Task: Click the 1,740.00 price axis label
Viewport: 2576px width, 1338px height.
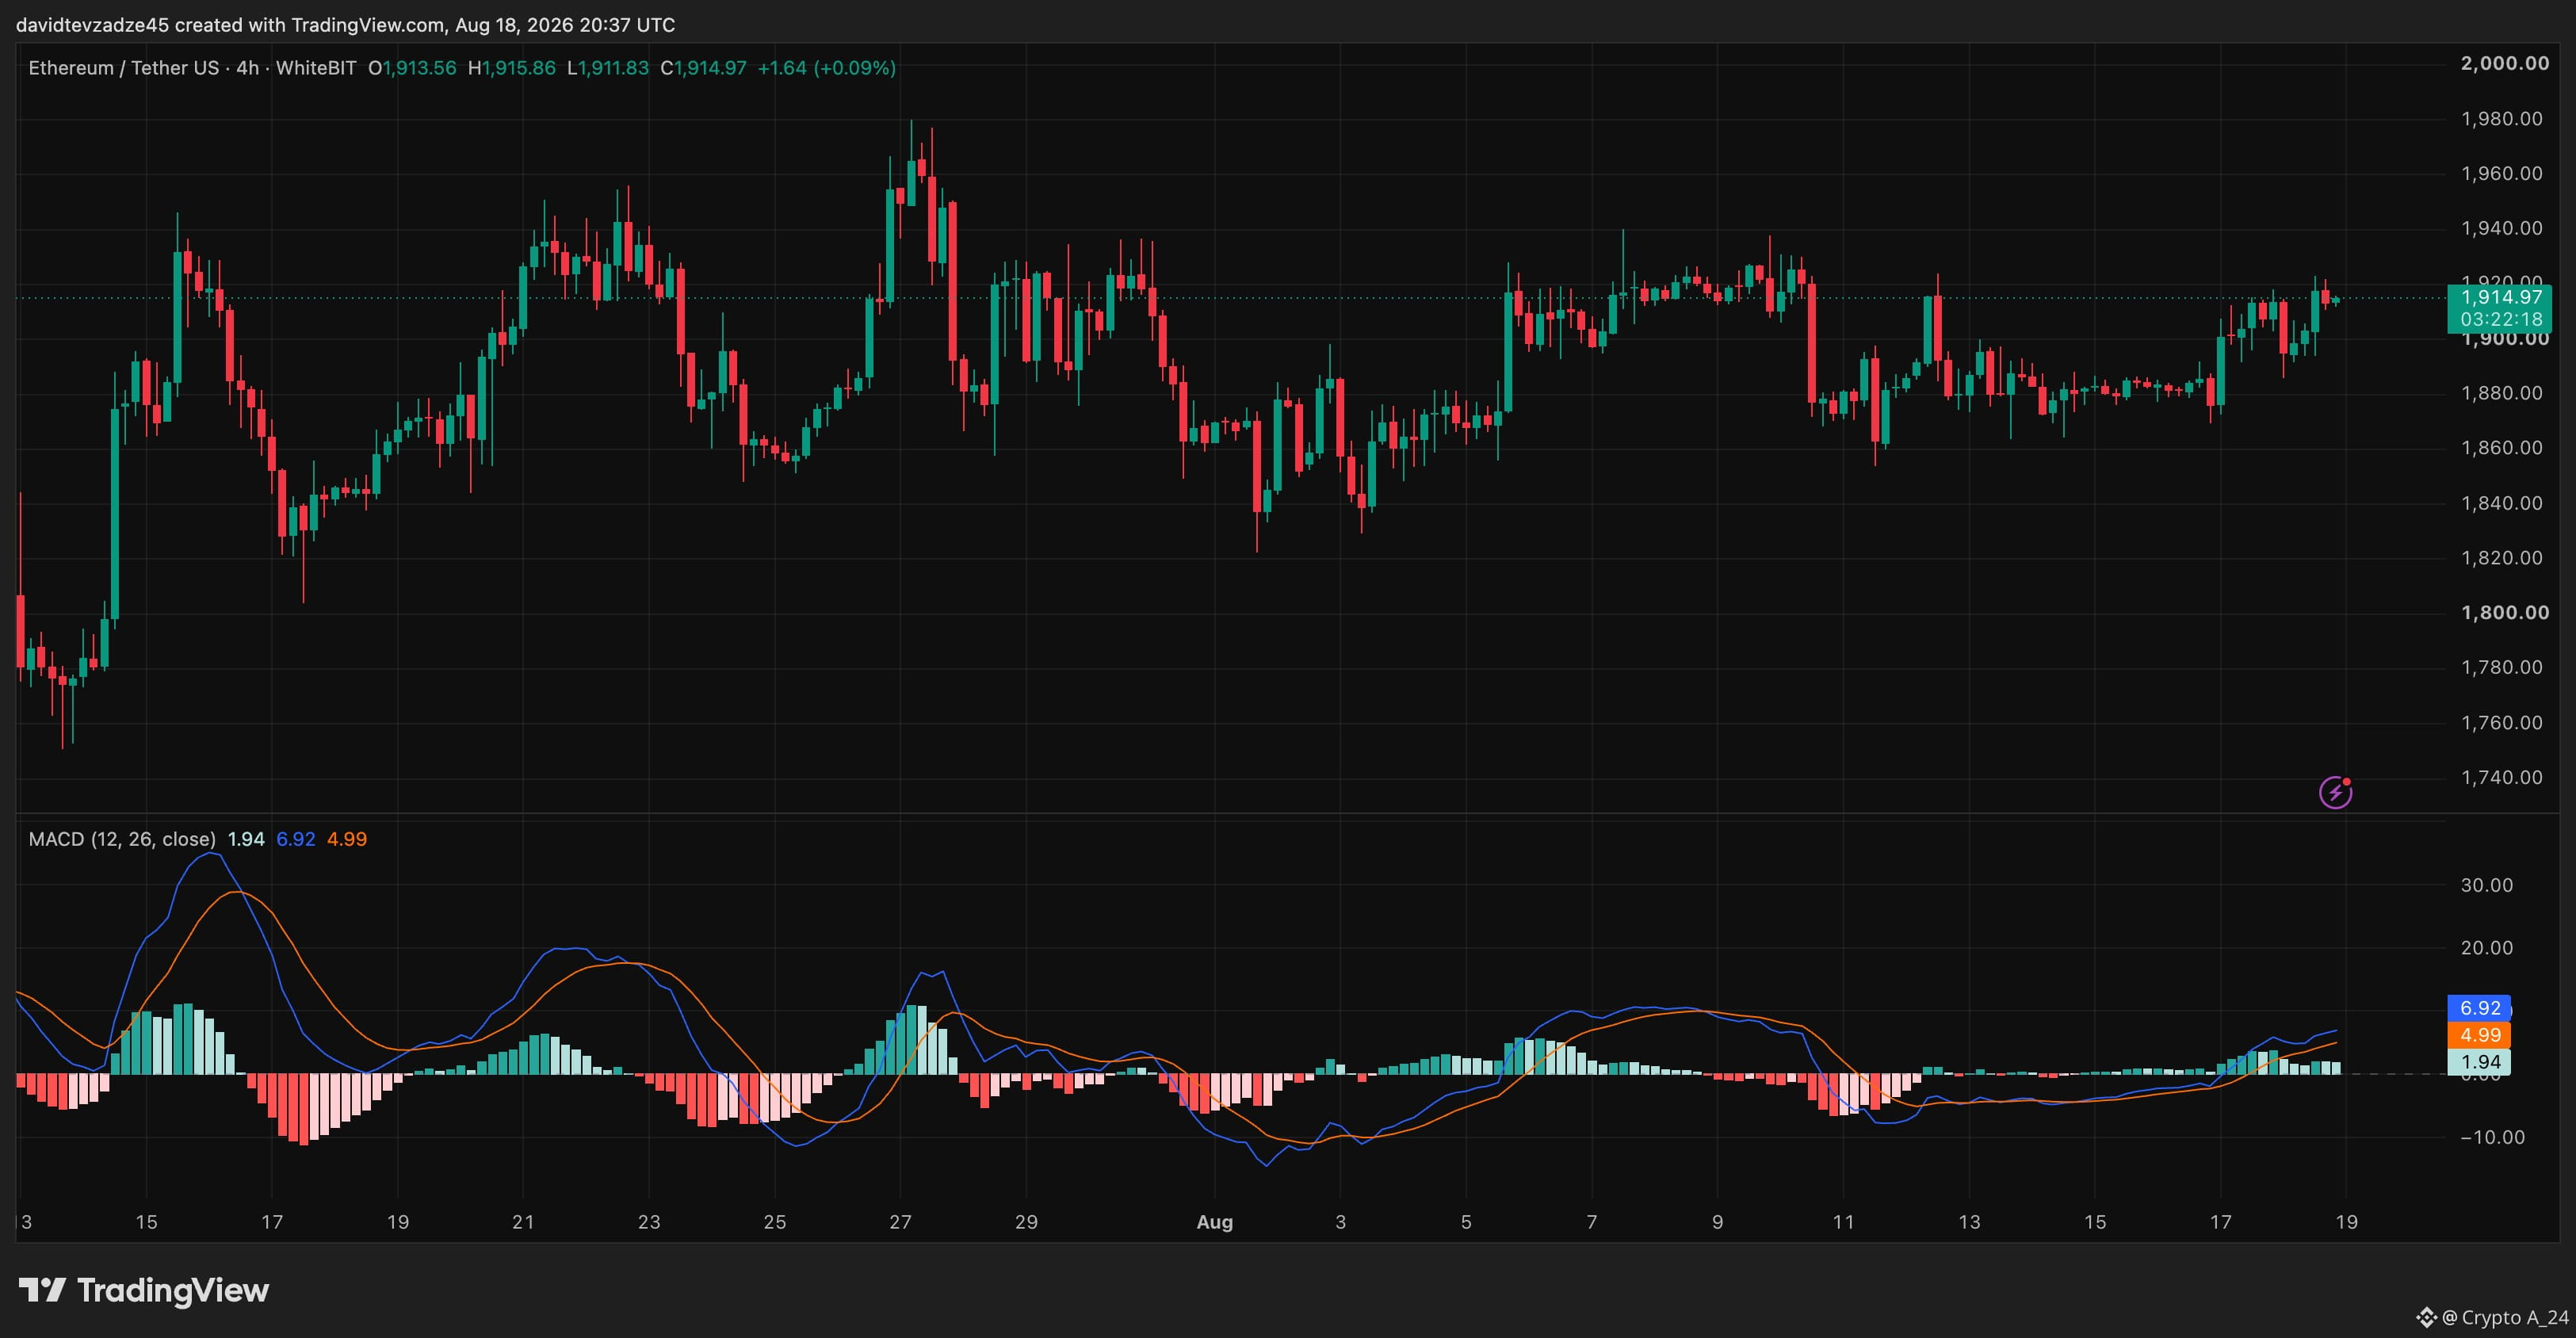Action: 2501,777
